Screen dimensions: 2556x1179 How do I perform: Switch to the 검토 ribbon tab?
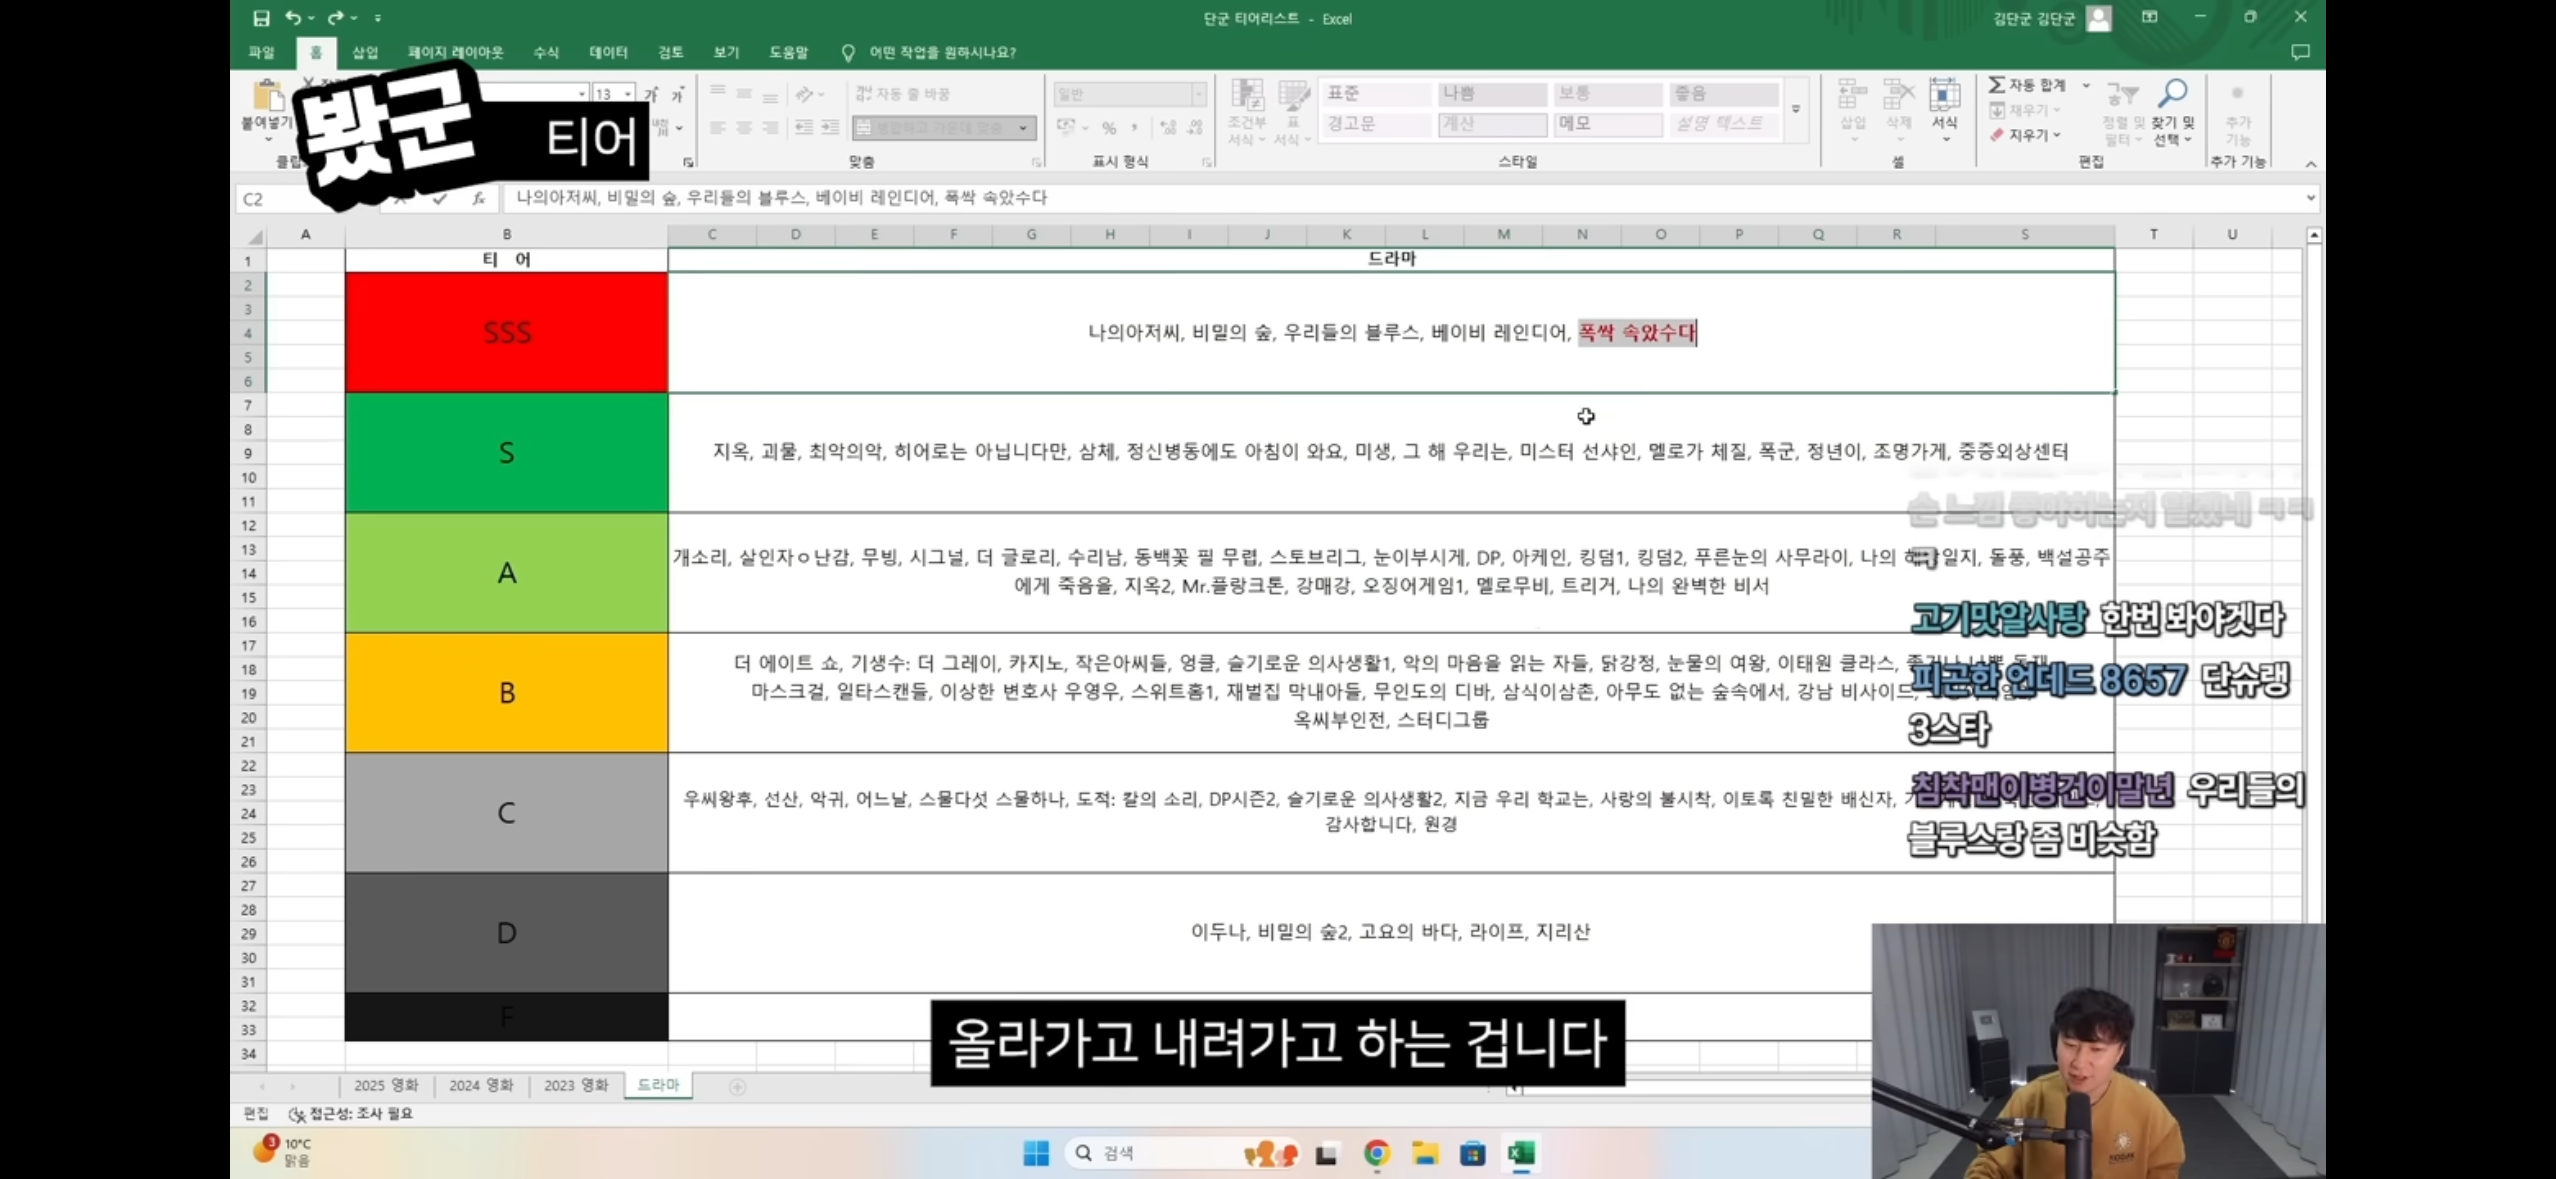670,52
